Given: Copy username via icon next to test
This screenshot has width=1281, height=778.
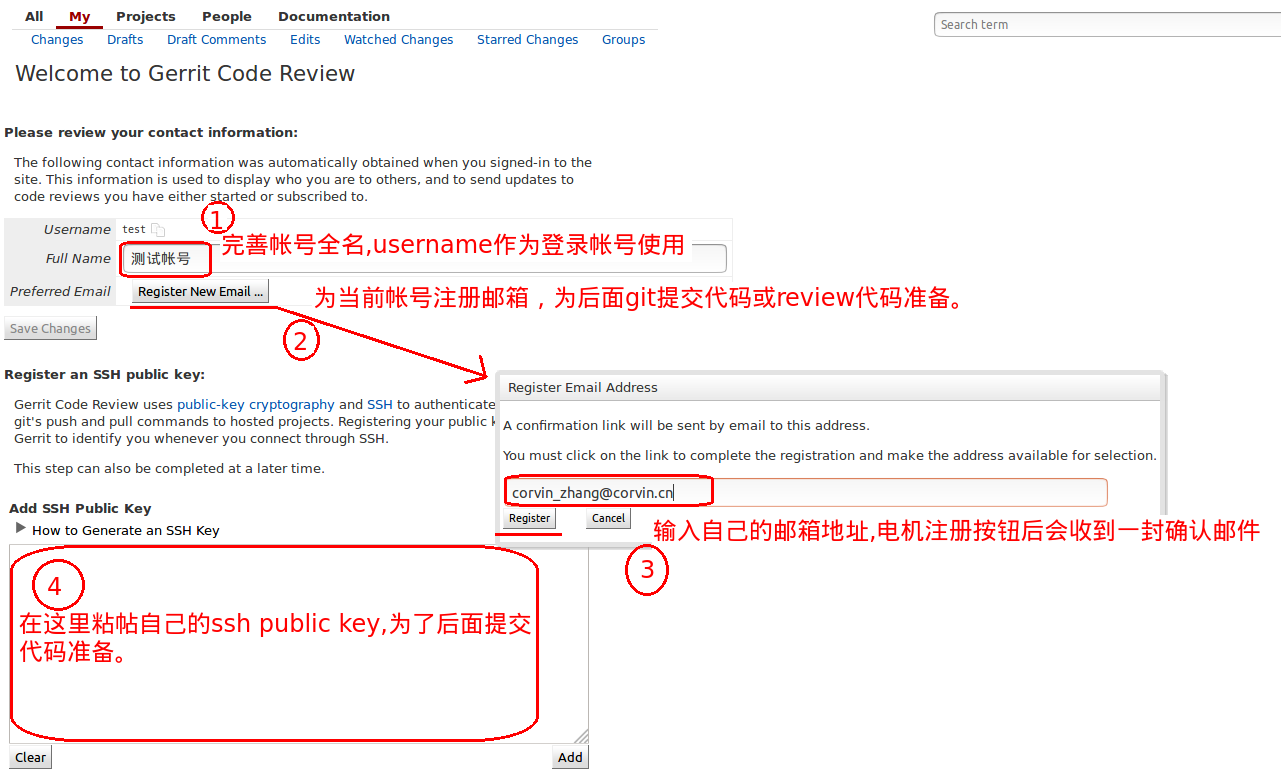Looking at the screenshot, I should point(157,230).
